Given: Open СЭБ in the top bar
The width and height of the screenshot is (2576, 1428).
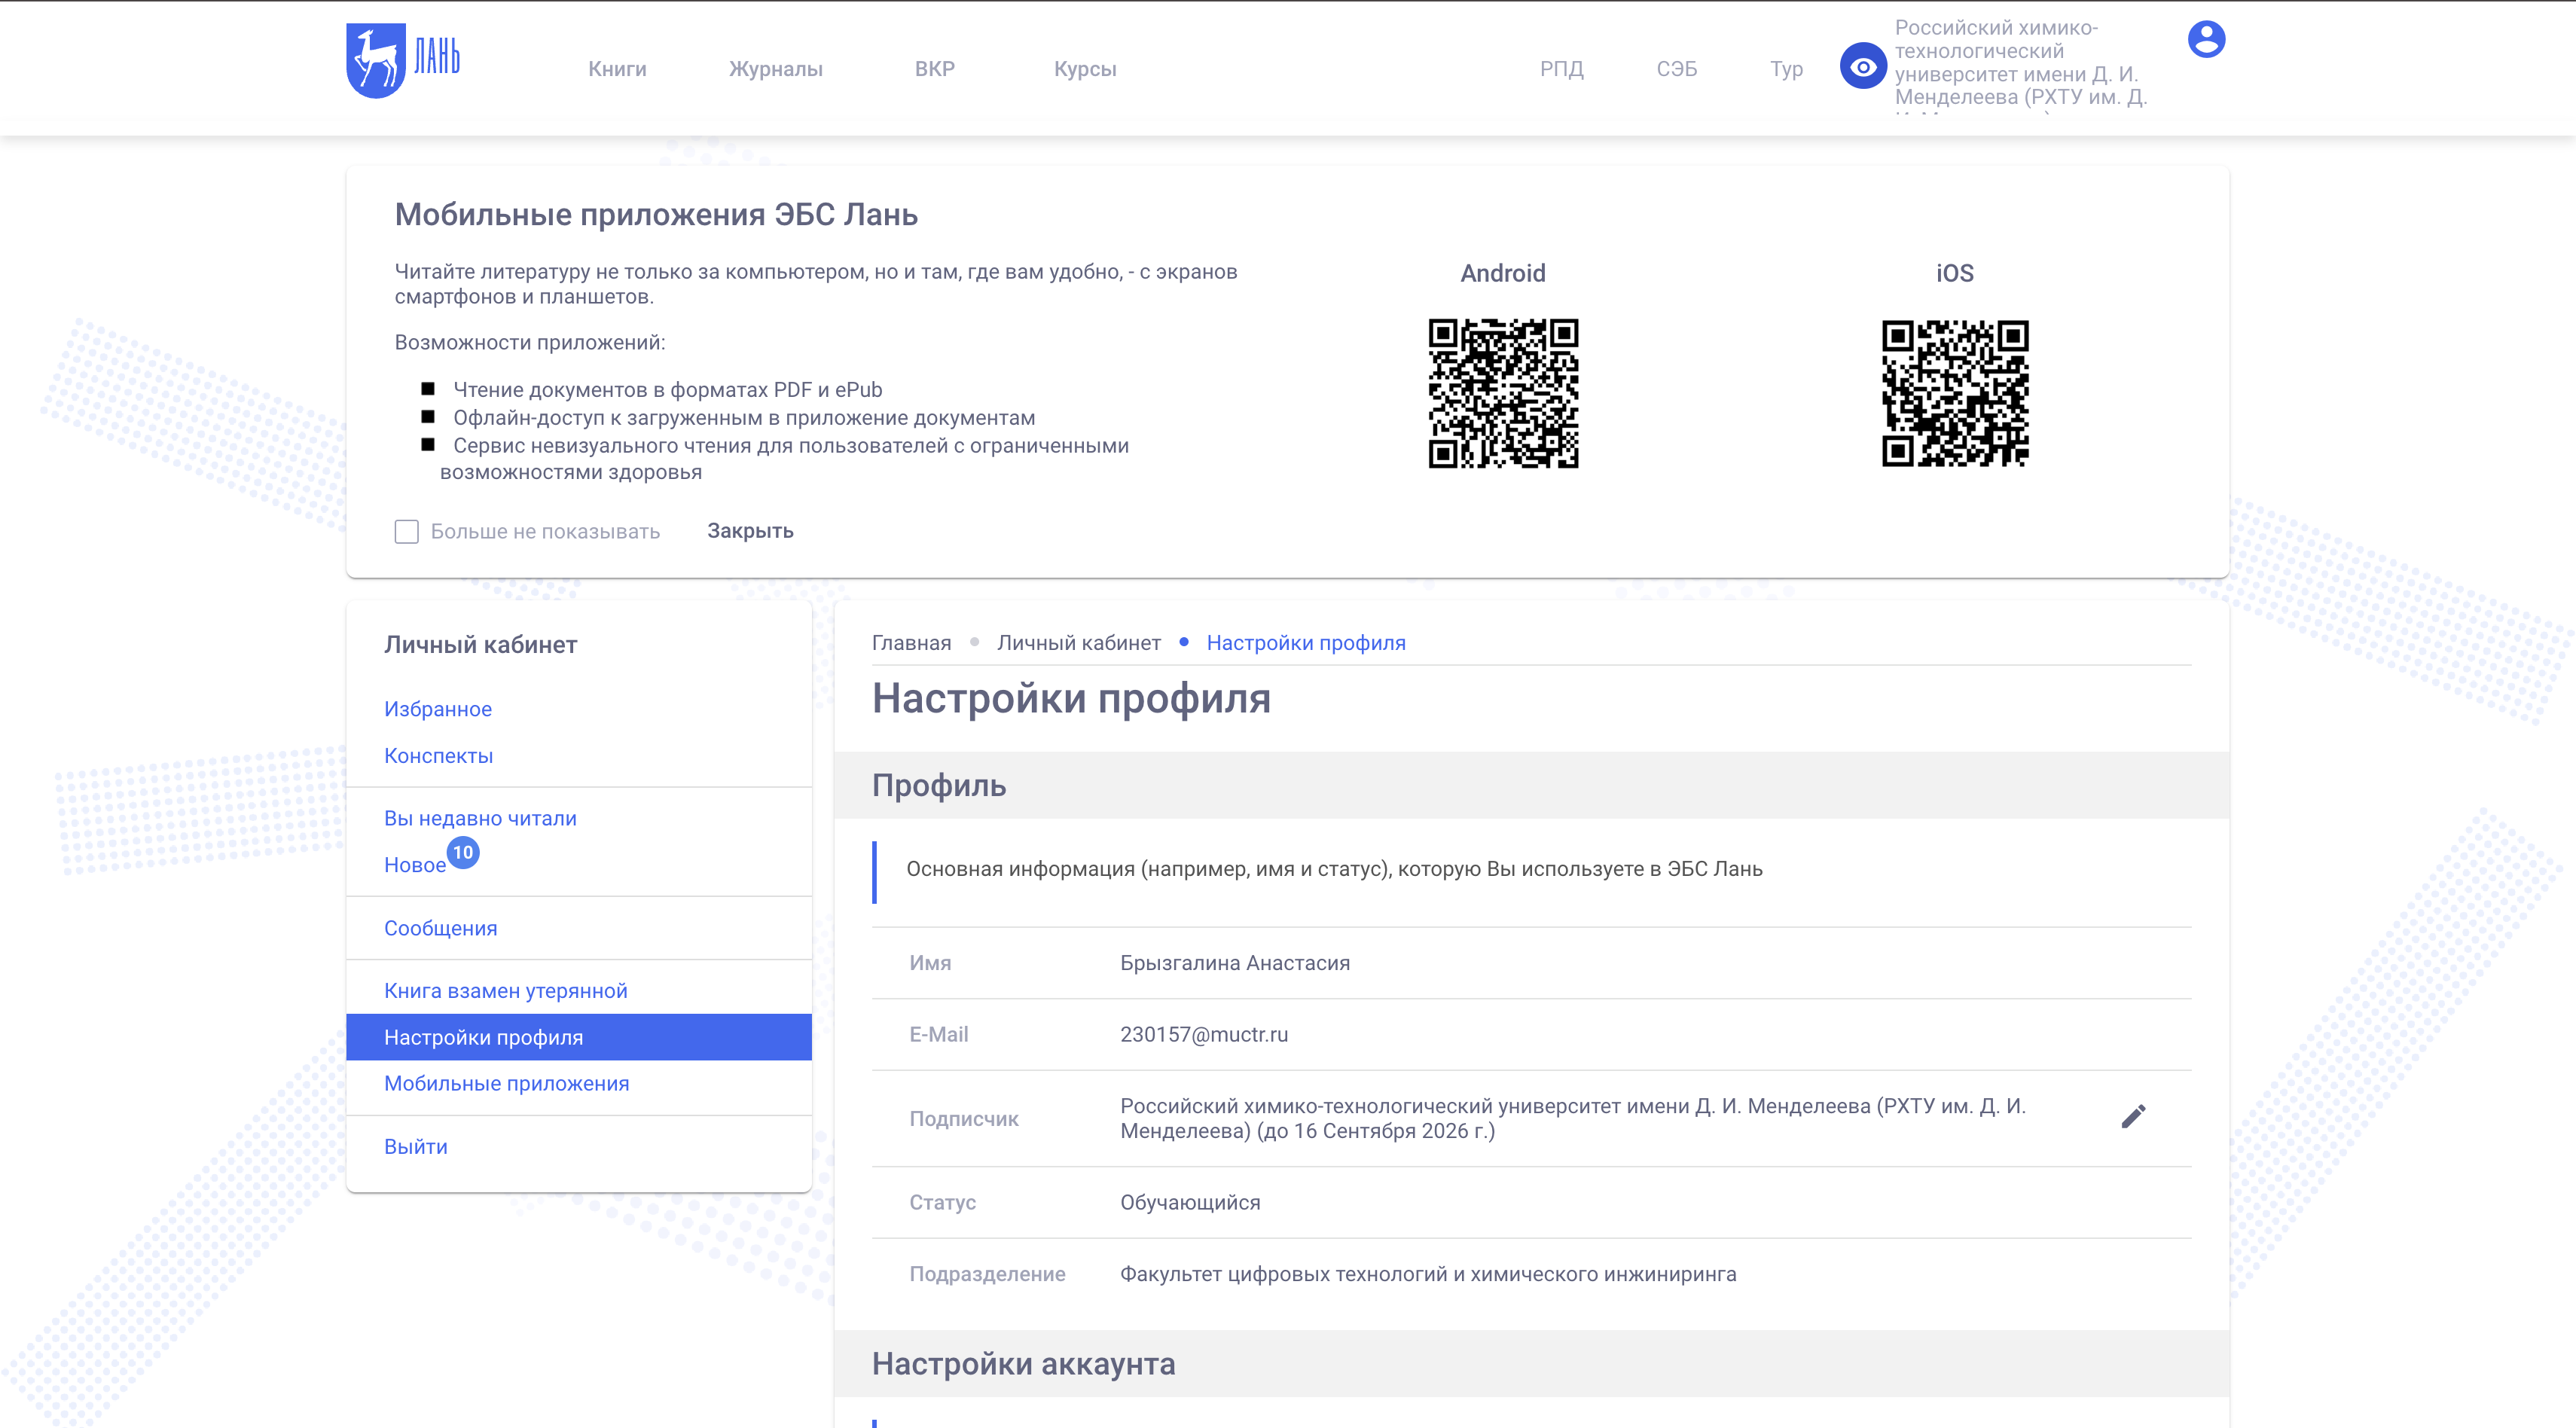Looking at the screenshot, I should click(1677, 69).
